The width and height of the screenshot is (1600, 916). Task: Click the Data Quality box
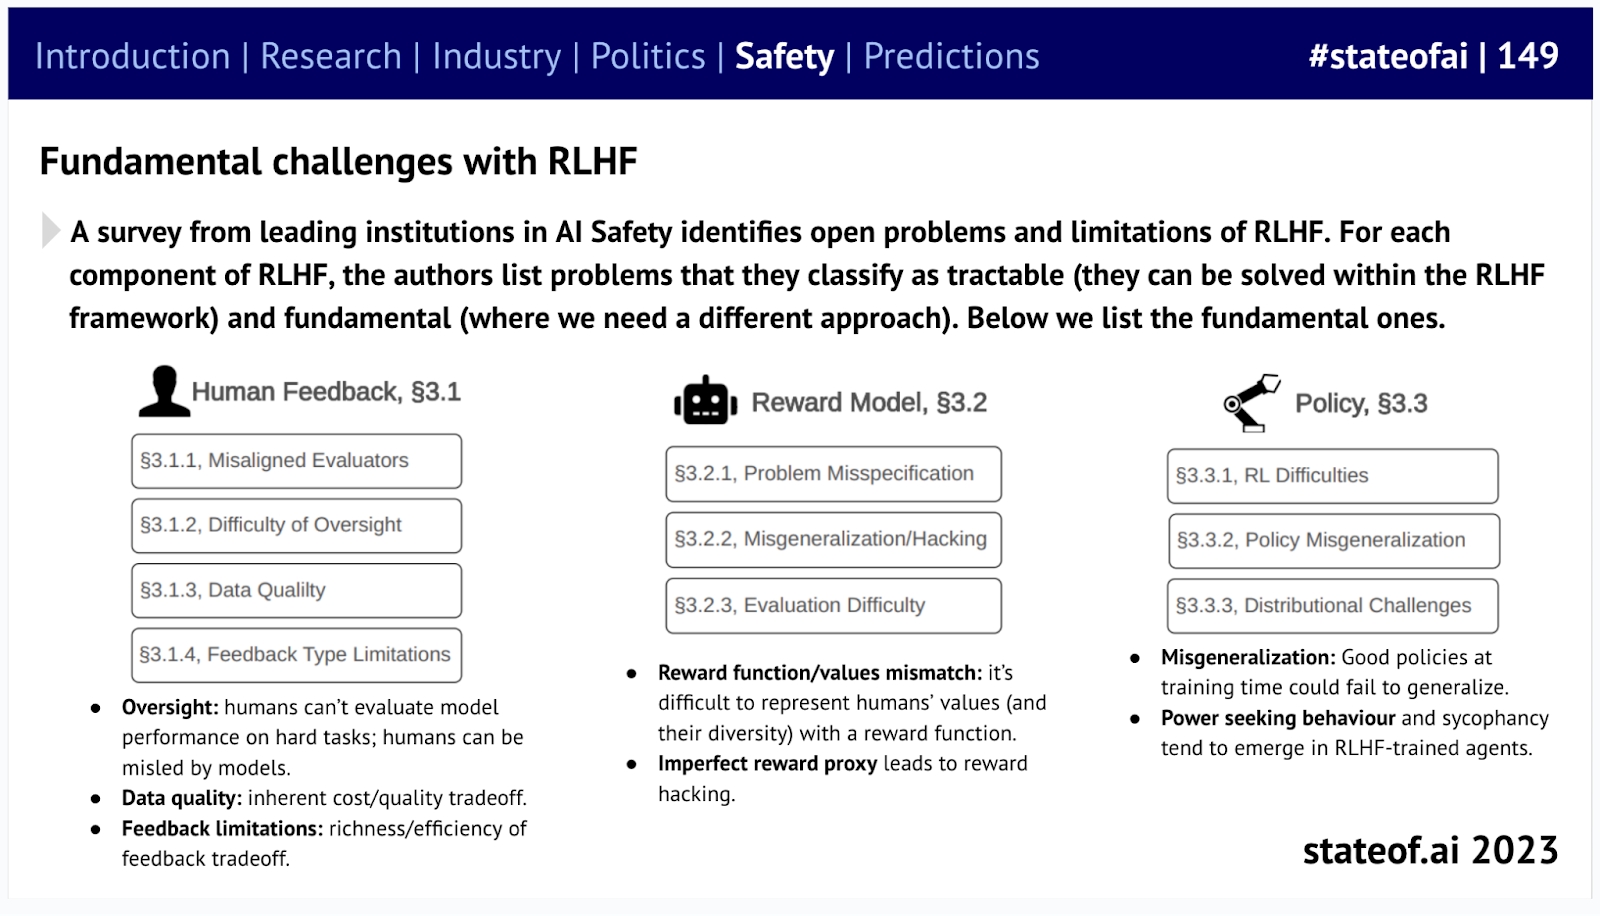[x=297, y=591]
